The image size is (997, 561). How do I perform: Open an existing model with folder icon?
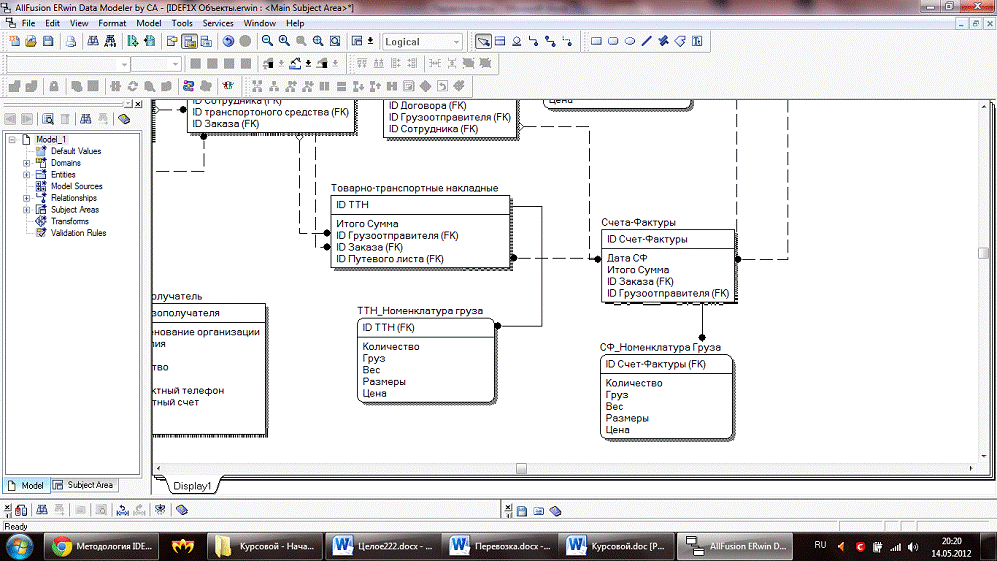point(31,42)
